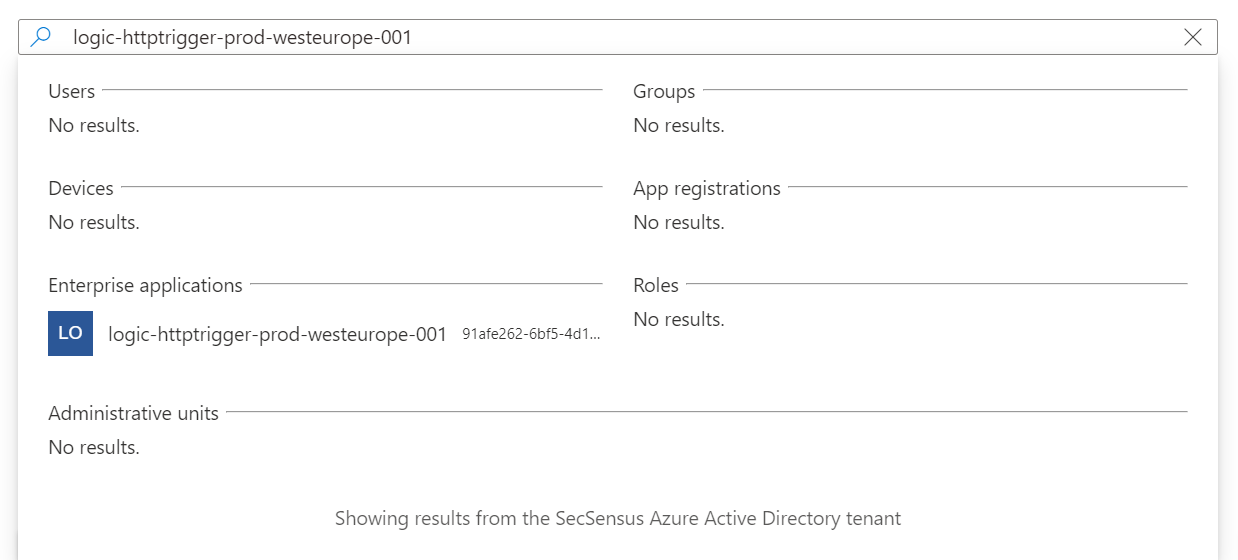Select the Groups section heading
1238x560 pixels.
tap(664, 91)
